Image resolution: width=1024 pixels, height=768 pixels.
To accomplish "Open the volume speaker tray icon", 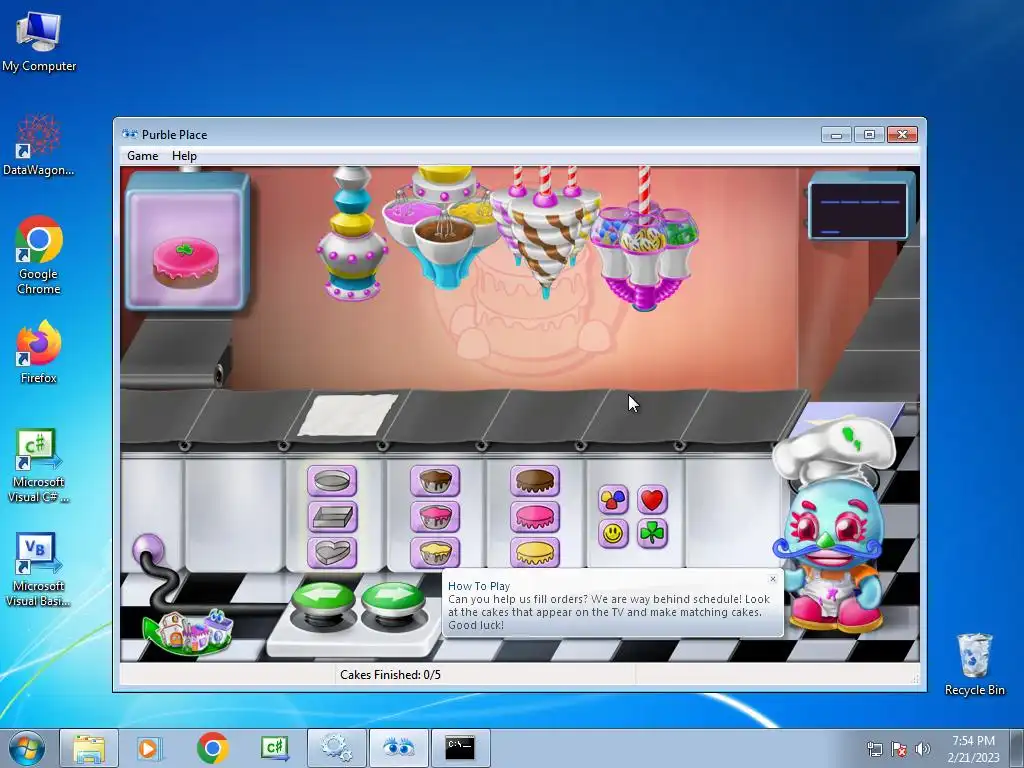I will tap(922, 749).
